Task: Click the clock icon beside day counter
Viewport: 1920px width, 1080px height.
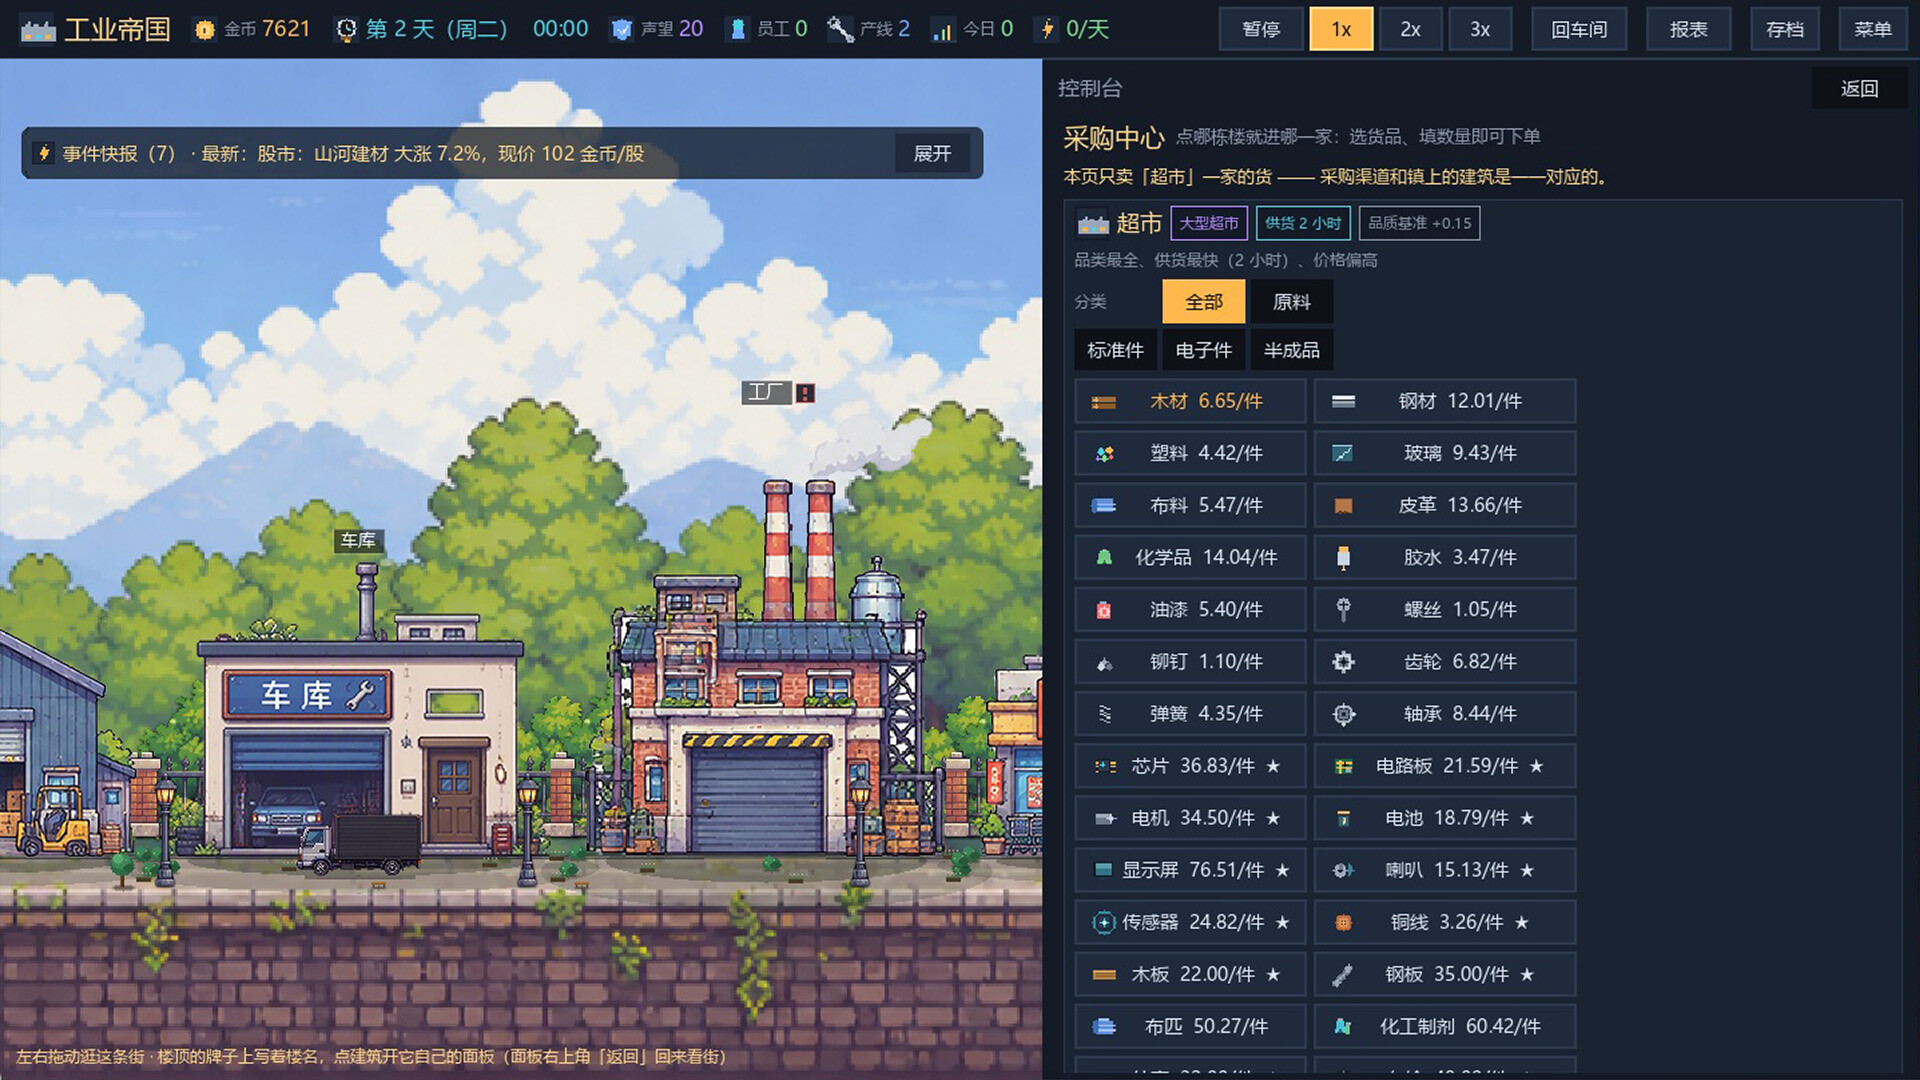Action: click(346, 30)
